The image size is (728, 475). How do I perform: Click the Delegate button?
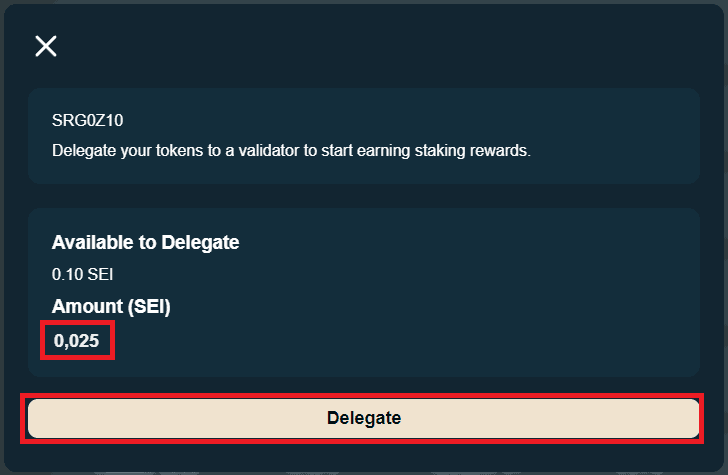point(363,418)
